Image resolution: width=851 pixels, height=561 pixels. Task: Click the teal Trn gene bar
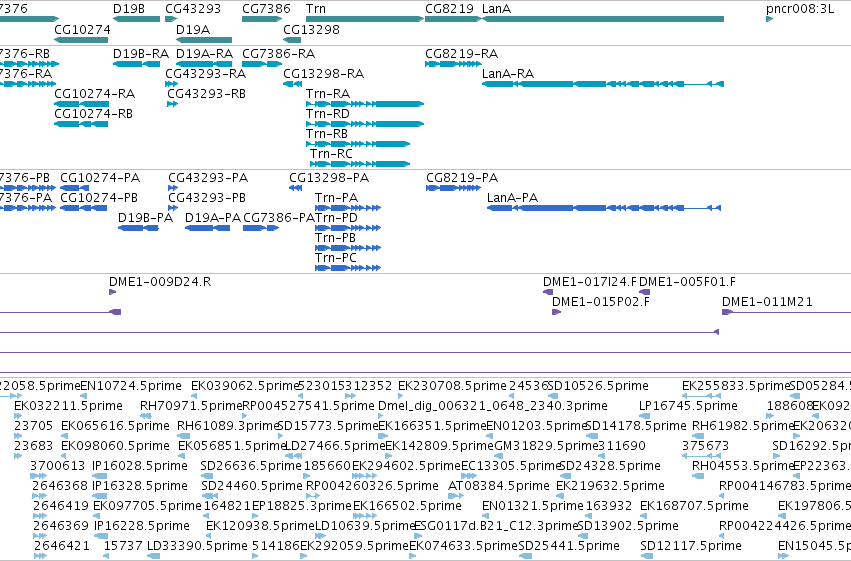point(365,19)
